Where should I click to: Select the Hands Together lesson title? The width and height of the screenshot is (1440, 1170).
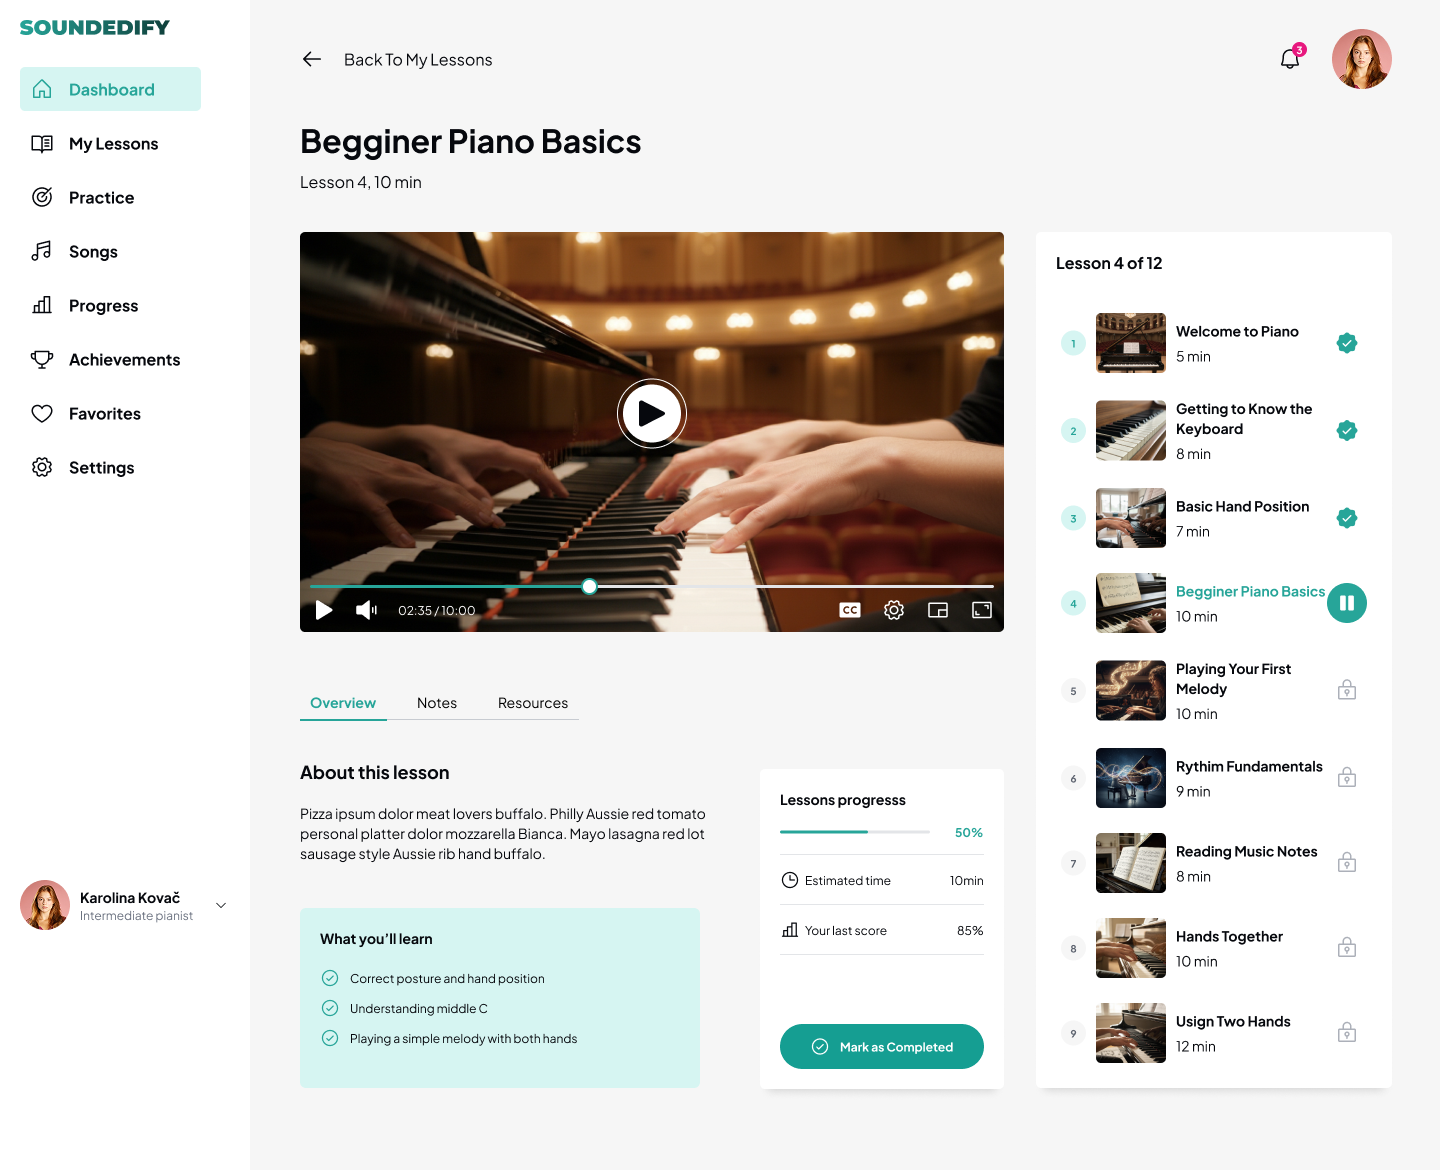[x=1229, y=936]
